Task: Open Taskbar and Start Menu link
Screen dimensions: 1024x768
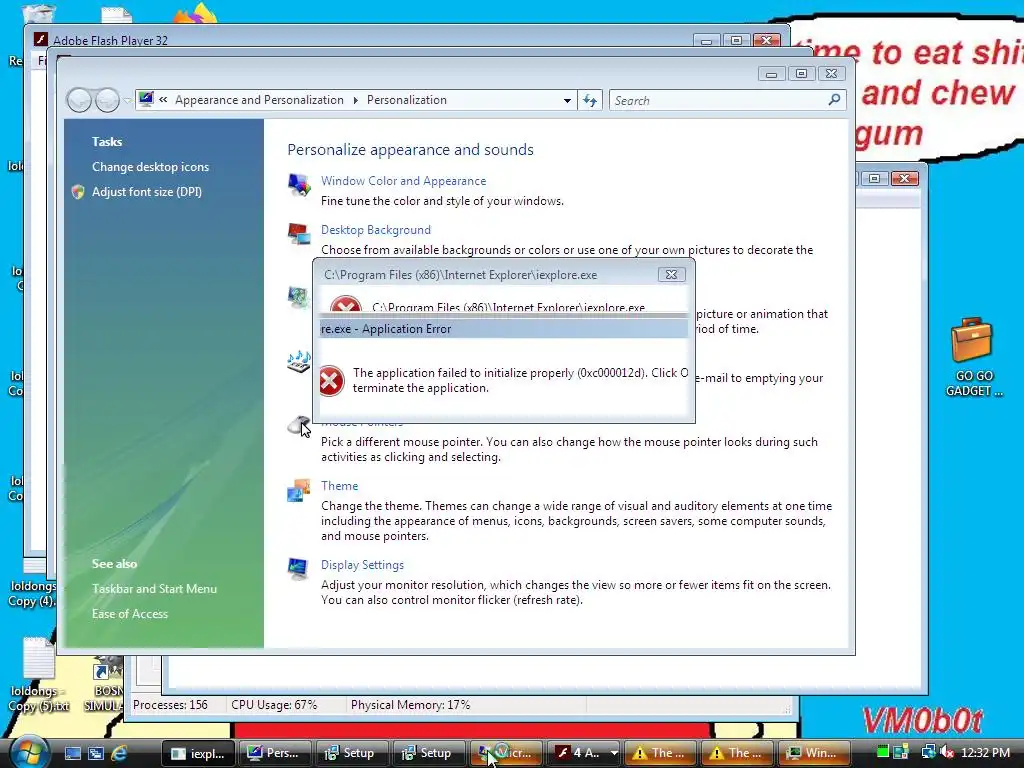Action: click(x=154, y=588)
